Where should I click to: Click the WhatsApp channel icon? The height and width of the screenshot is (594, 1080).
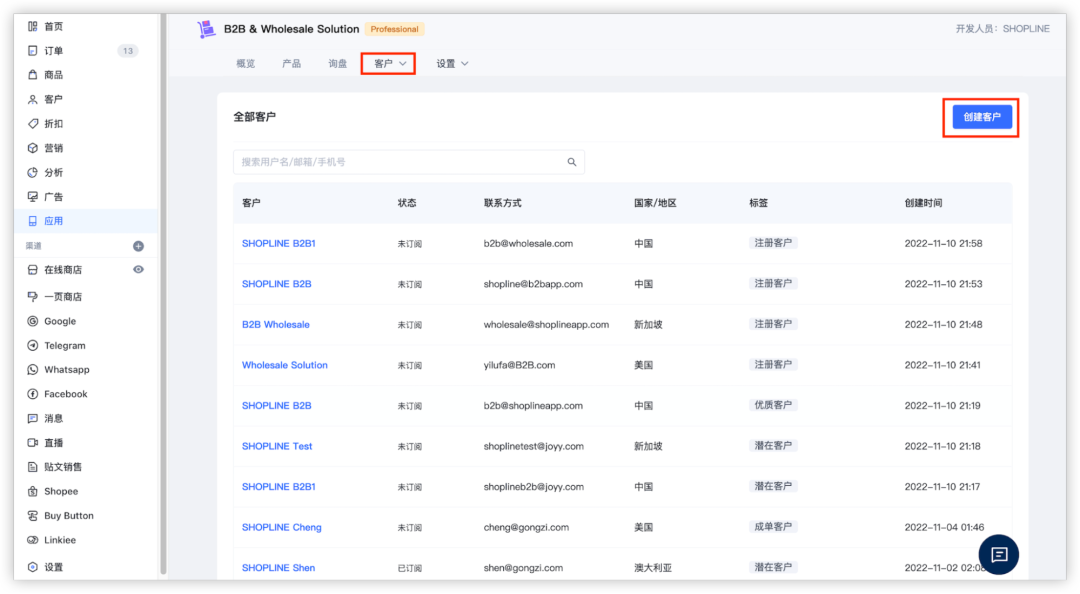coord(33,370)
